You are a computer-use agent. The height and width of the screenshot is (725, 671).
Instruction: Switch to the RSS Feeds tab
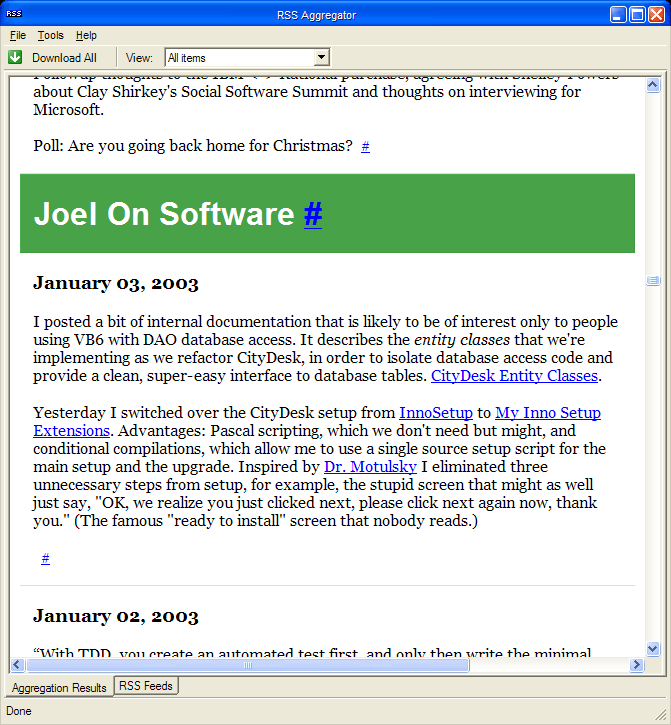pyautogui.click(x=146, y=686)
